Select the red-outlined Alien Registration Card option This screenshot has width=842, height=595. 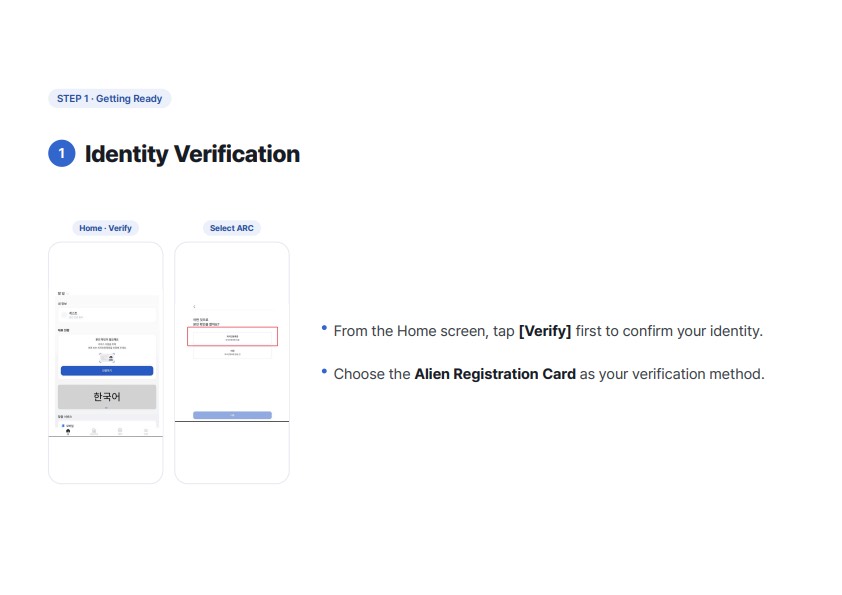point(233,337)
